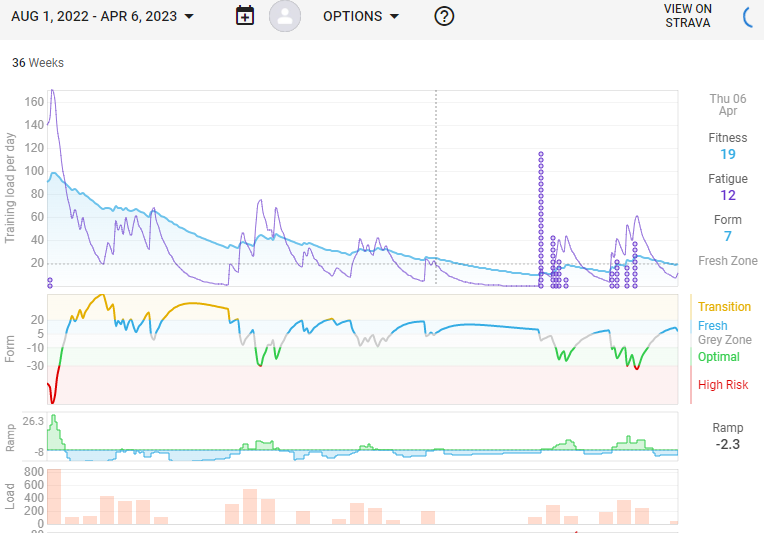Click the add calendar event icon
764x533 pixels.
tap(245, 16)
